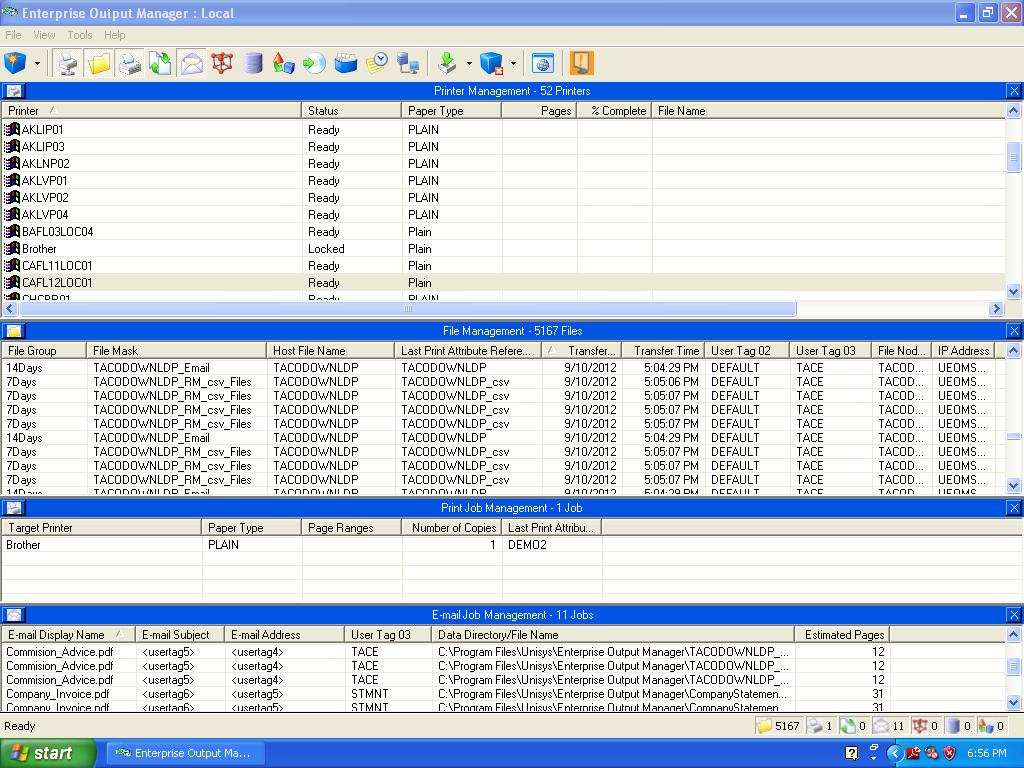Click the green arrow onto printer toolbar icon
Viewport: 1024px width, 768px height.
(447, 63)
